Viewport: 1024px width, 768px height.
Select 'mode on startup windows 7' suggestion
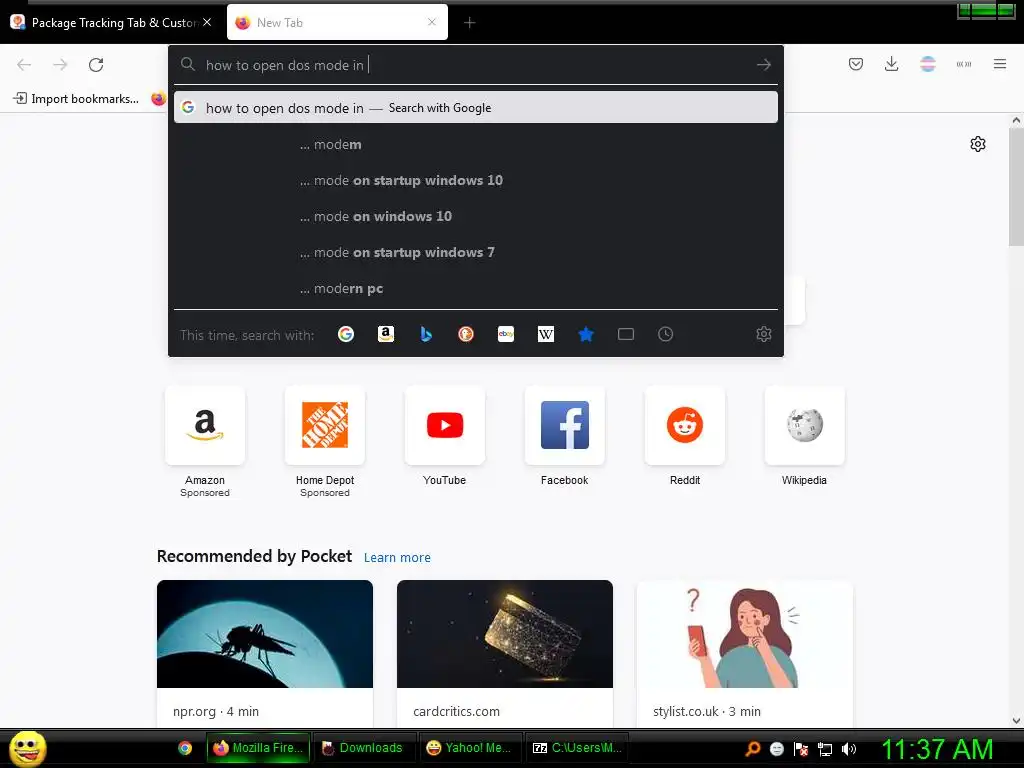[x=475, y=252]
